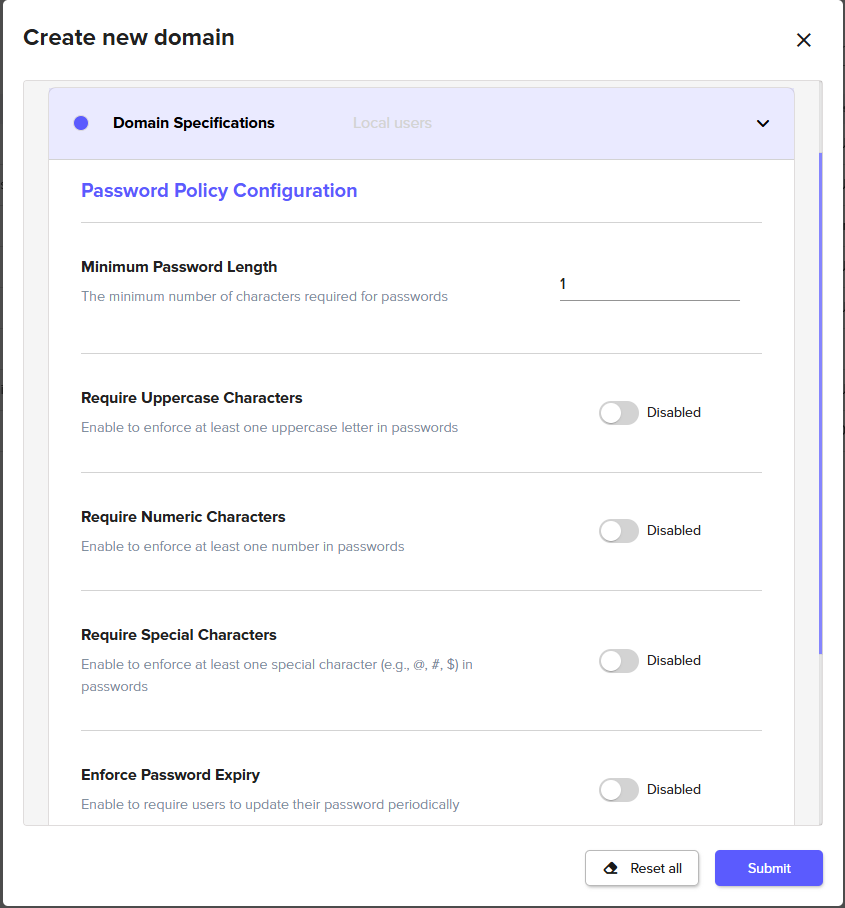Image resolution: width=845 pixels, height=908 pixels.
Task: Close the Create new domain dialog
Action: click(x=803, y=40)
